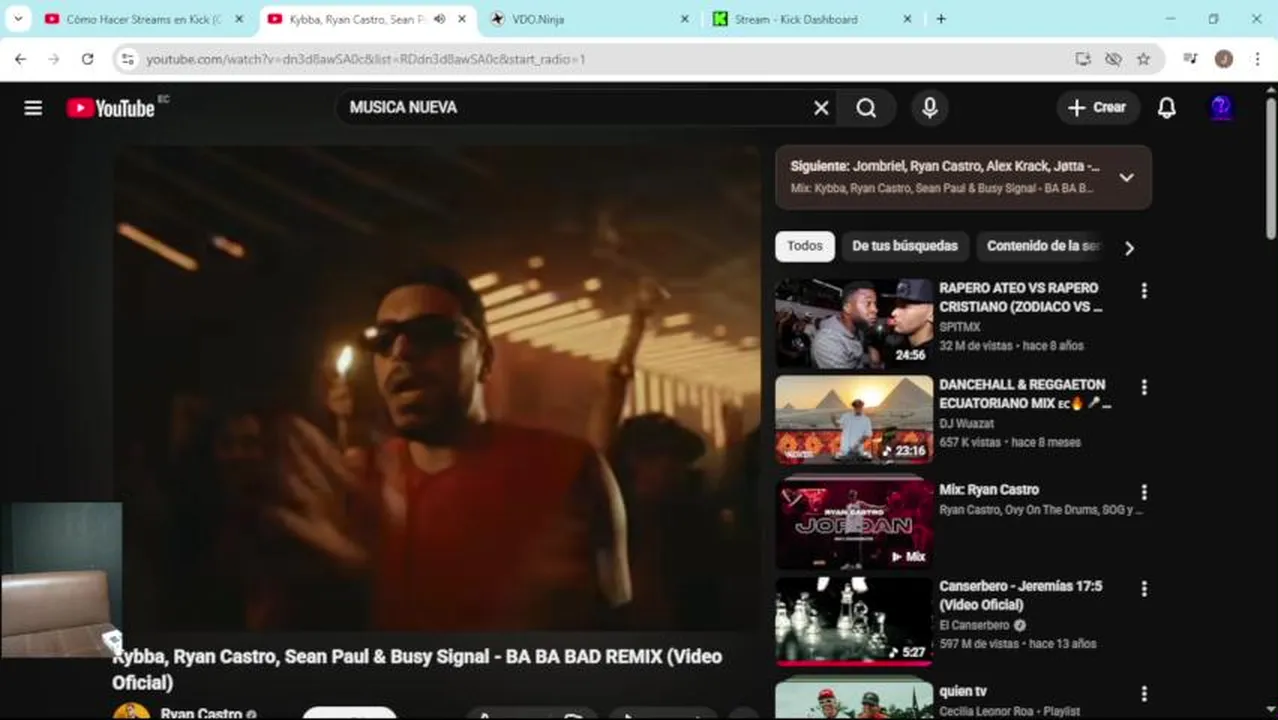Open the chess pieces thumbnail 5:27
Screen dimensions: 1278x720
[x=854, y=621]
